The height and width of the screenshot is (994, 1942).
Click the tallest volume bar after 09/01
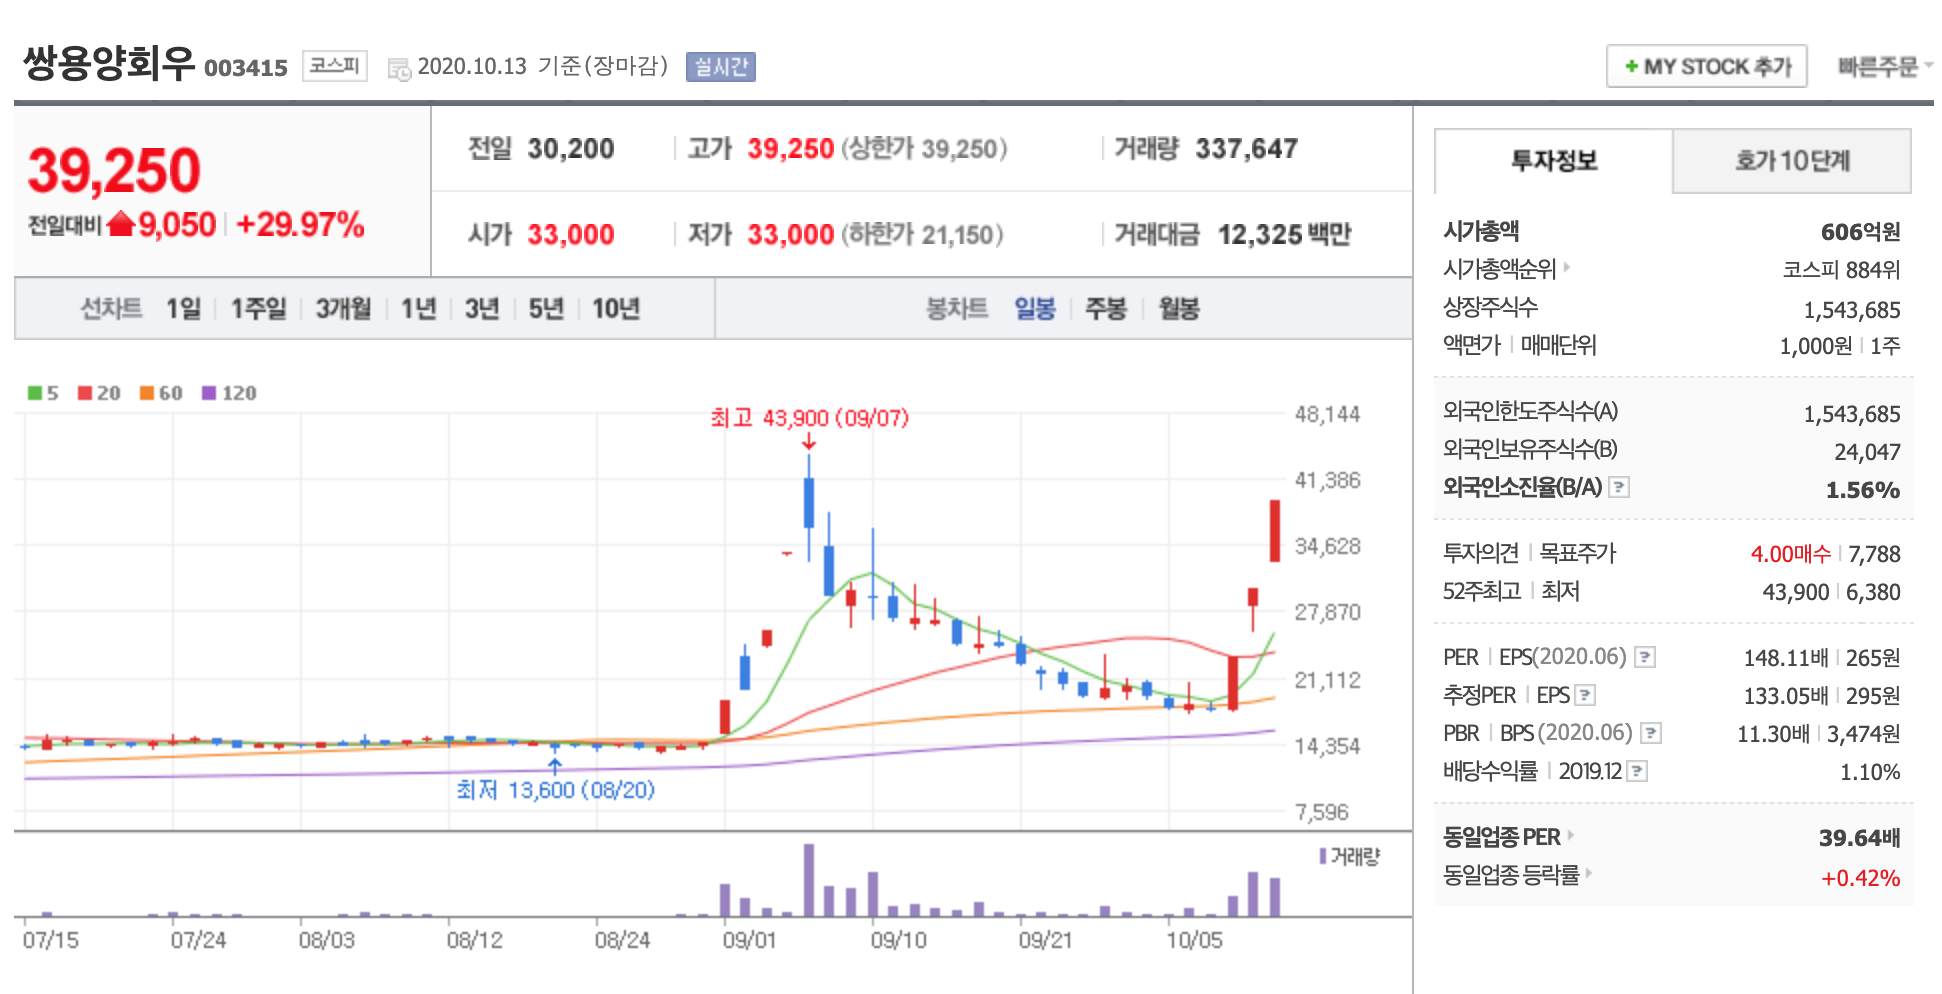tap(809, 880)
